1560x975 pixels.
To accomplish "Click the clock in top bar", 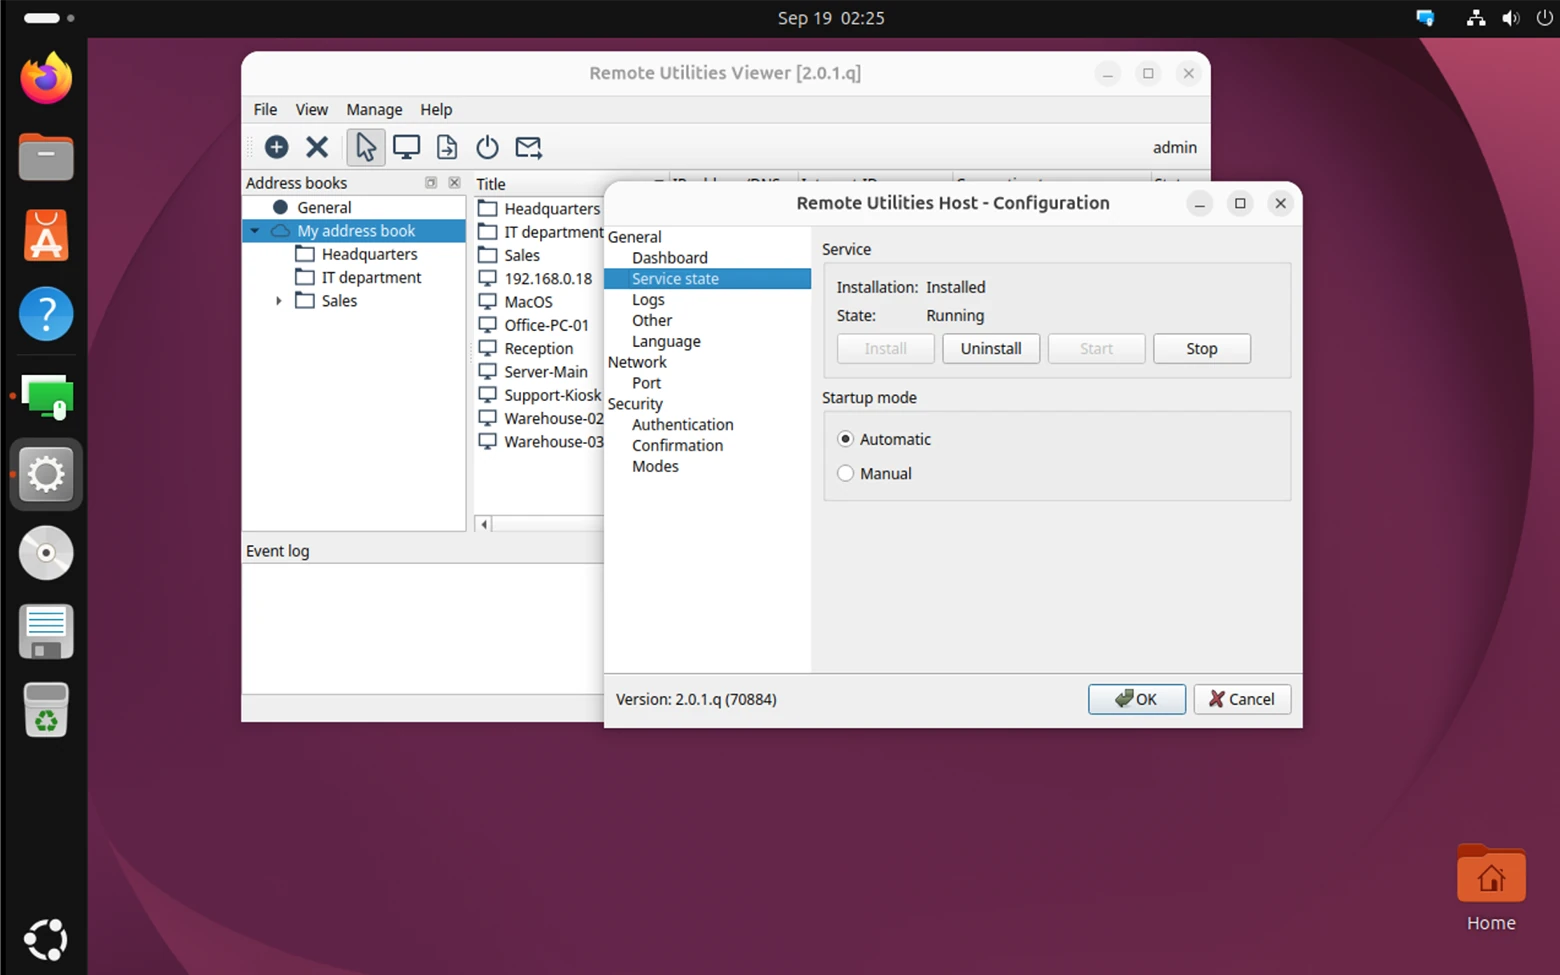I will (831, 18).
